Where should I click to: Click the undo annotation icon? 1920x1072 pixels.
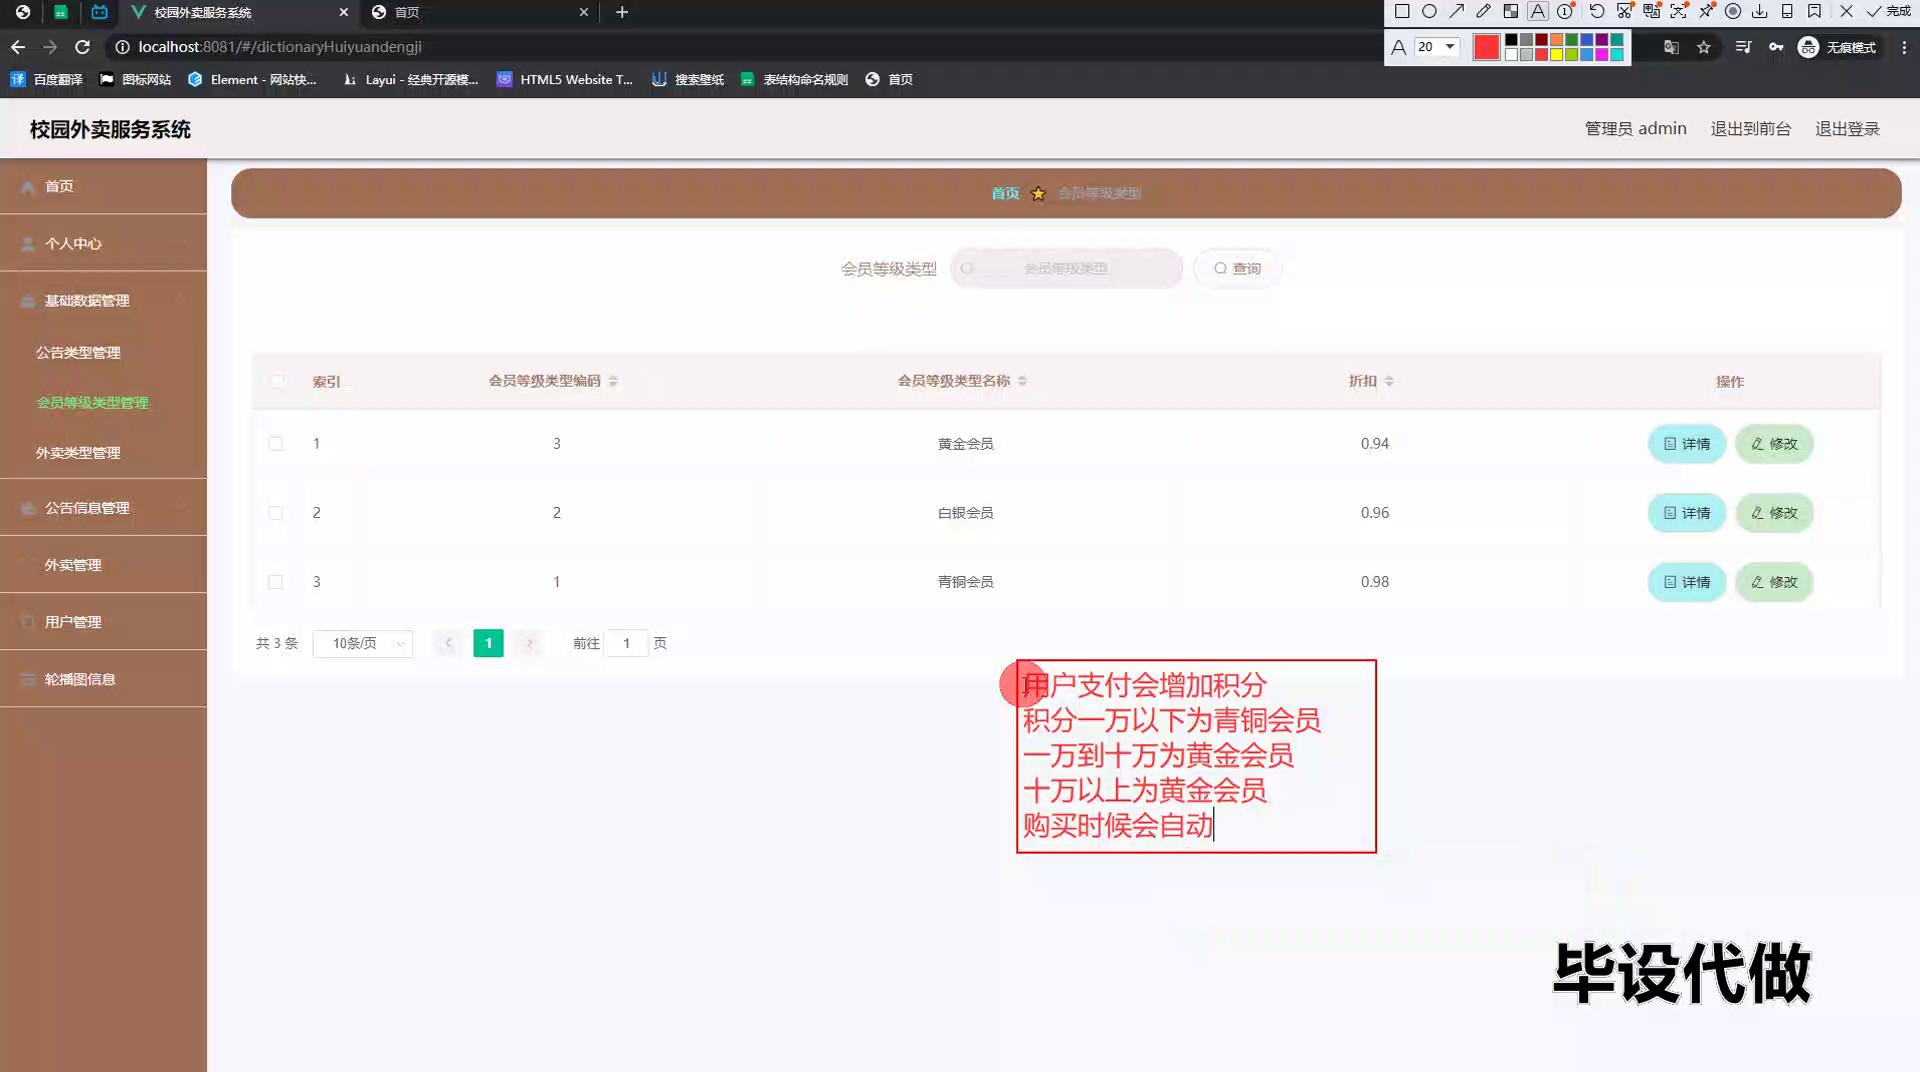(1597, 12)
